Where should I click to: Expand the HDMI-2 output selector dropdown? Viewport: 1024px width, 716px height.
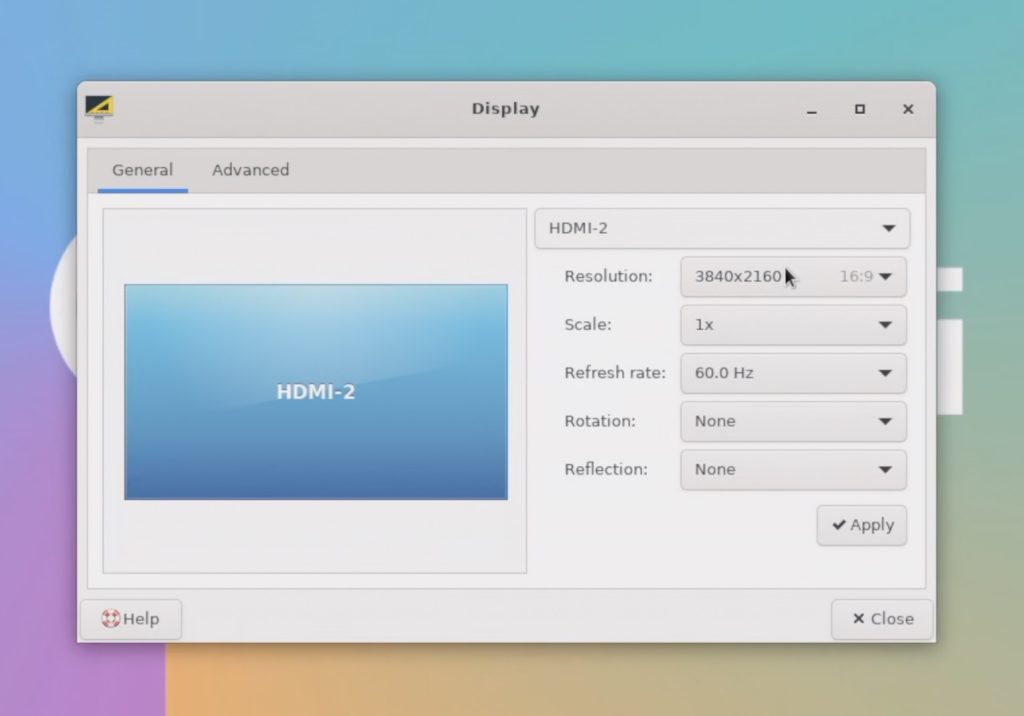pos(721,228)
